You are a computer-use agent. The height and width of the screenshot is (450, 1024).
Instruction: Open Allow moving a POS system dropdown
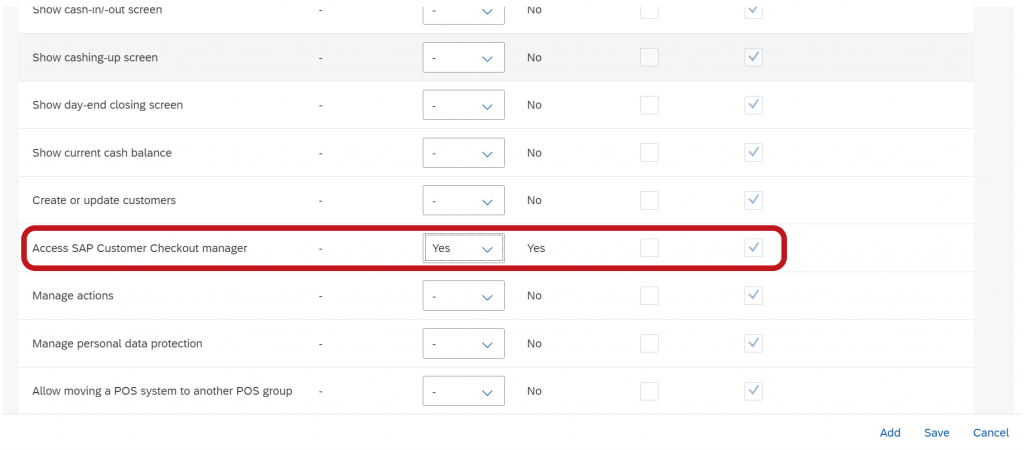[464, 391]
